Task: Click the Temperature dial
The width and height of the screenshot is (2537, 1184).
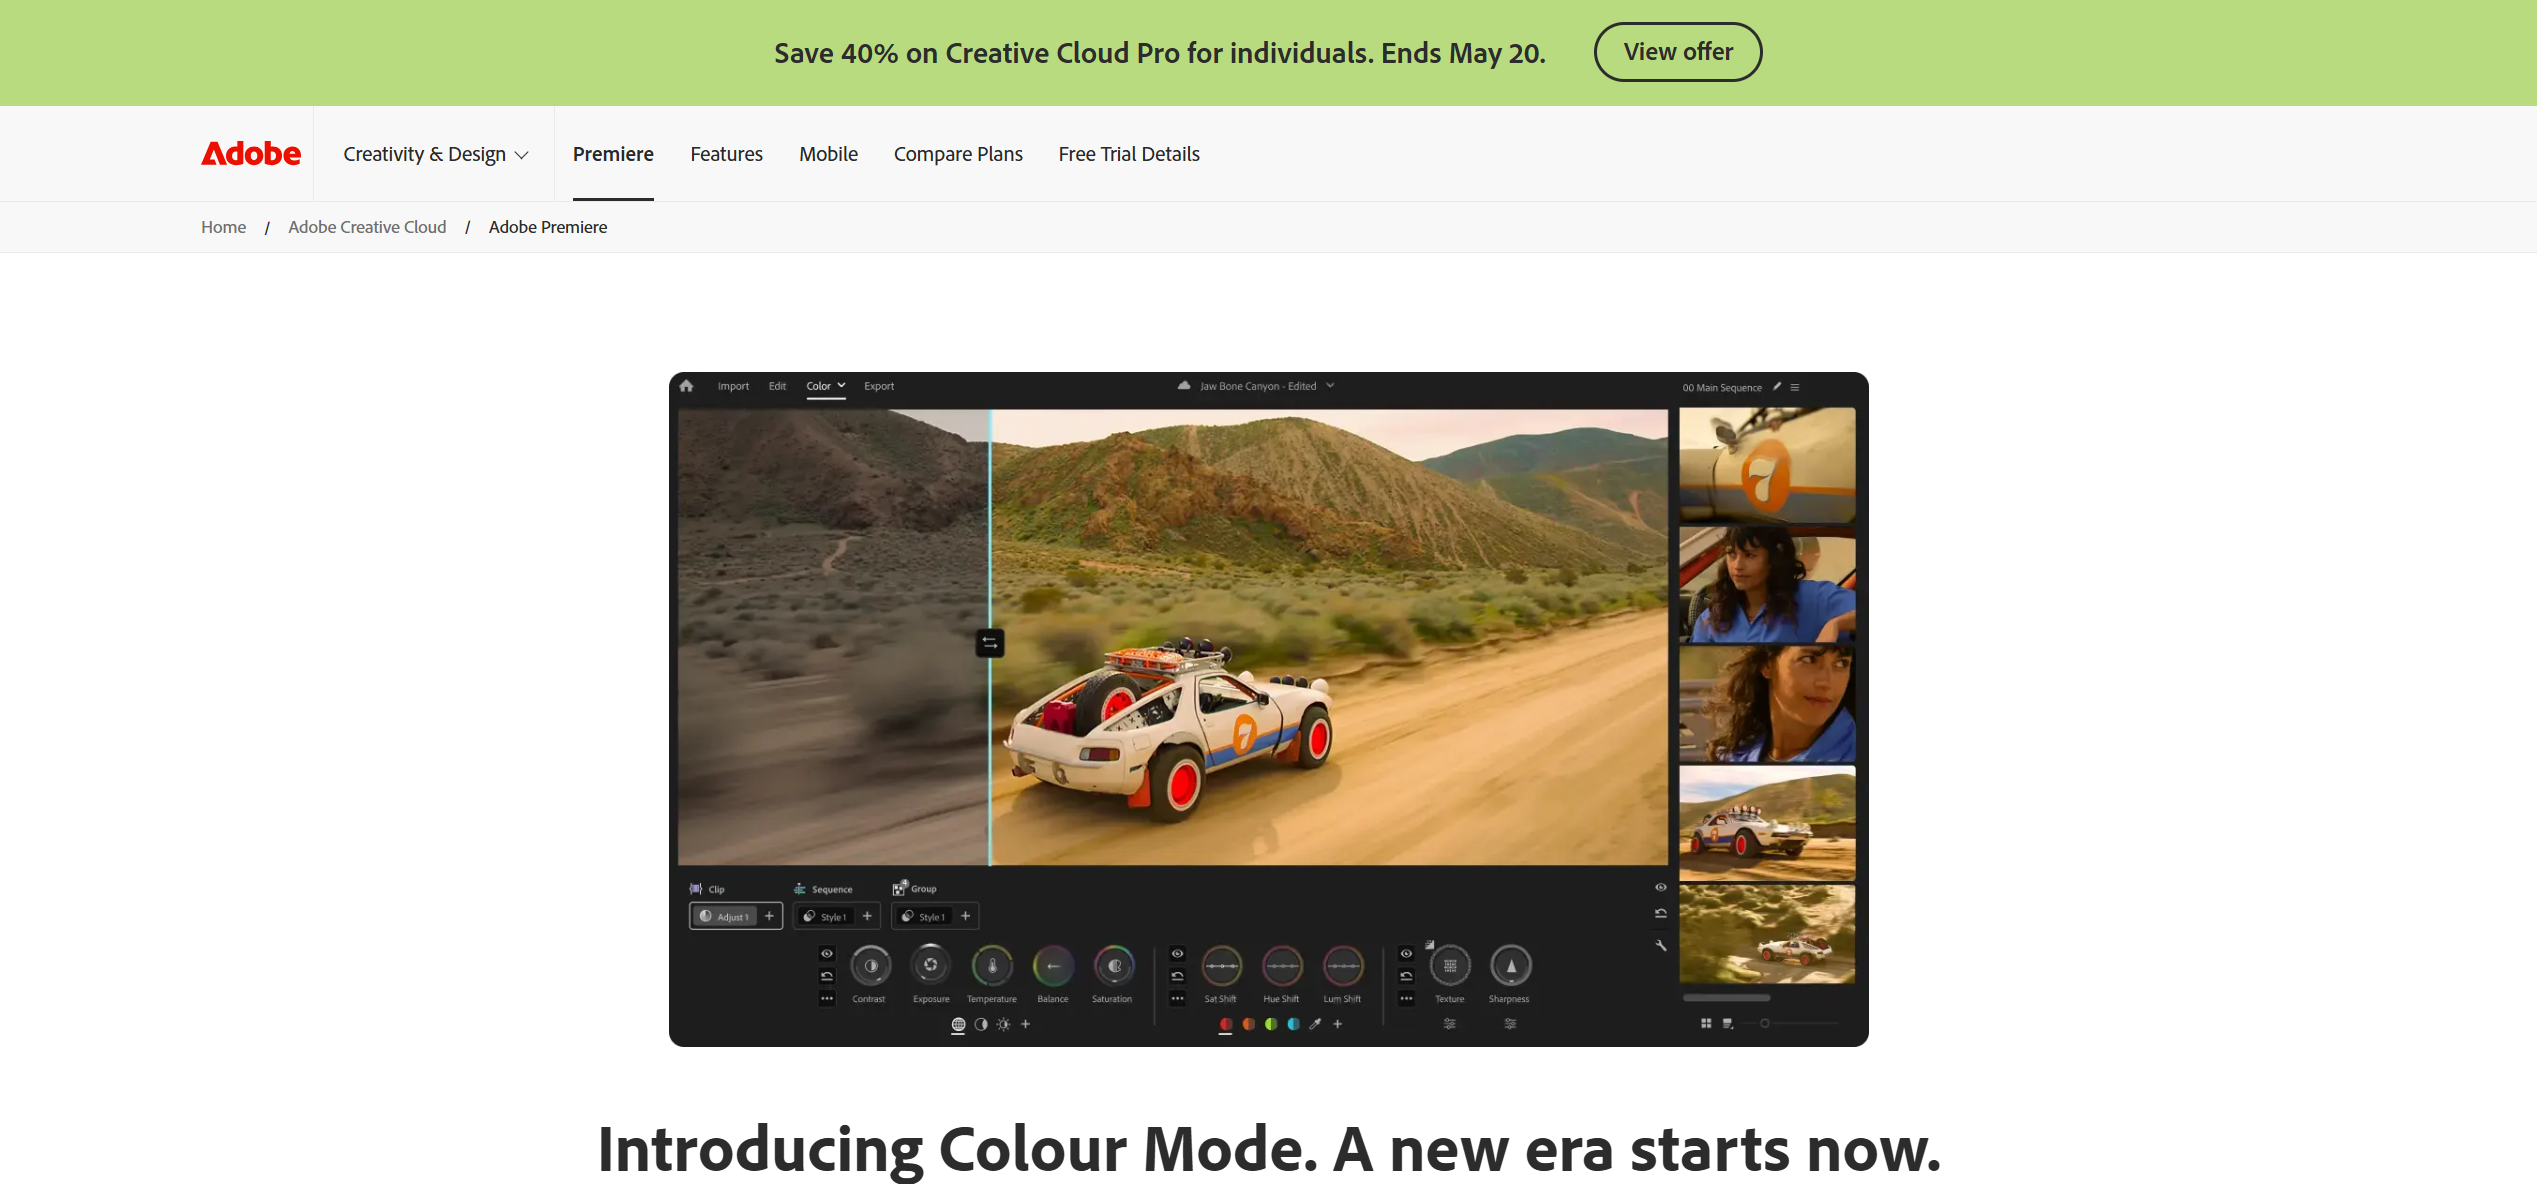Action: pyautogui.click(x=992, y=966)
